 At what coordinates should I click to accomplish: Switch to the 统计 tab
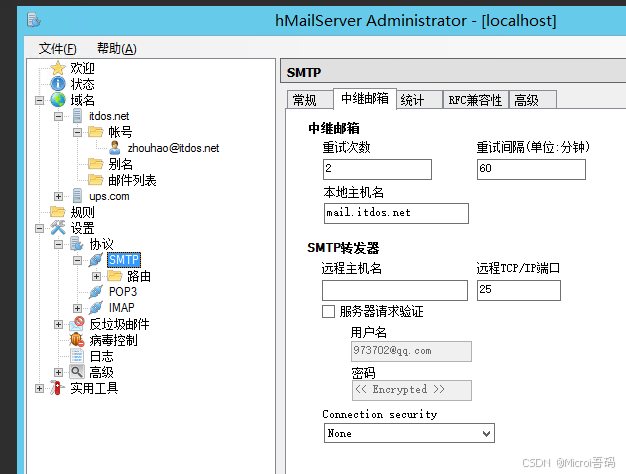pos(420,100)
